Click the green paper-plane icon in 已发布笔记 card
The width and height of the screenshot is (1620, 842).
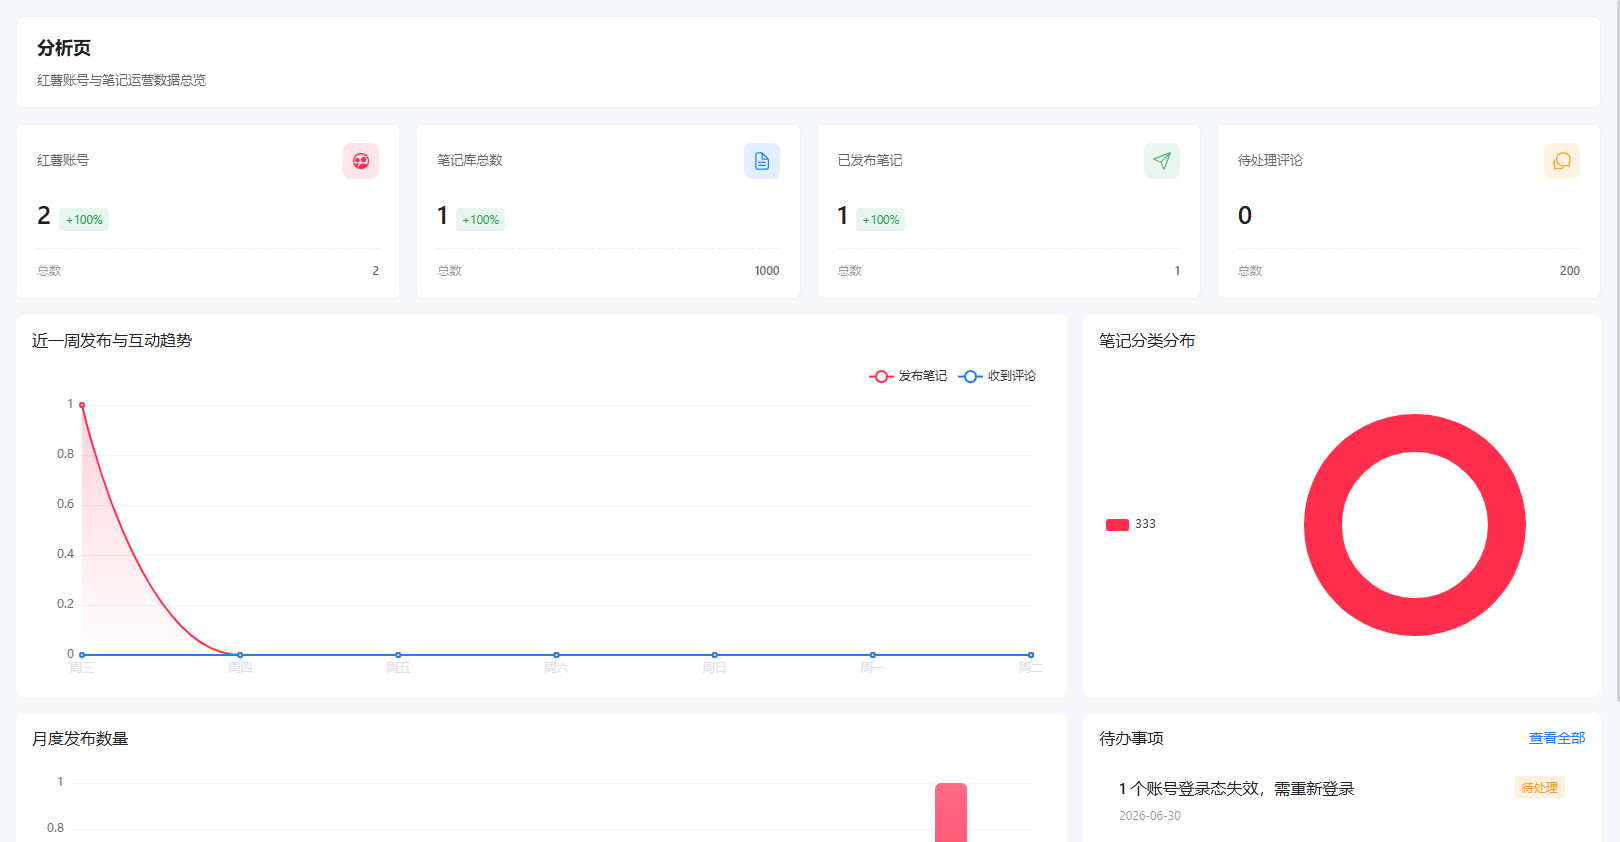1162,161
